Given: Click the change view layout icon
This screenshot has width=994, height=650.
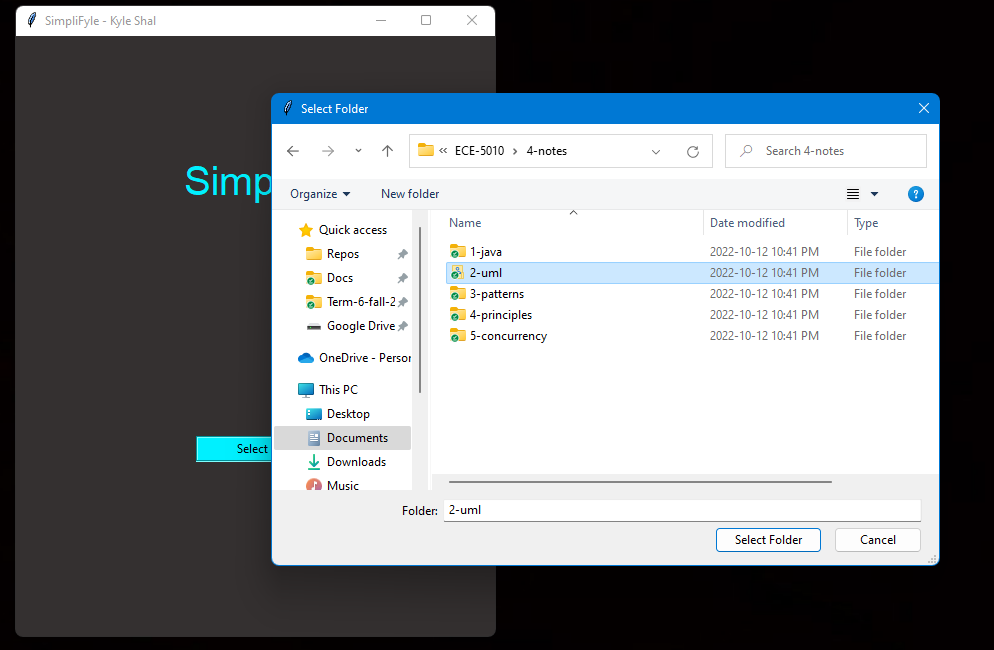Looking at the screenshot, I should 853,194.
